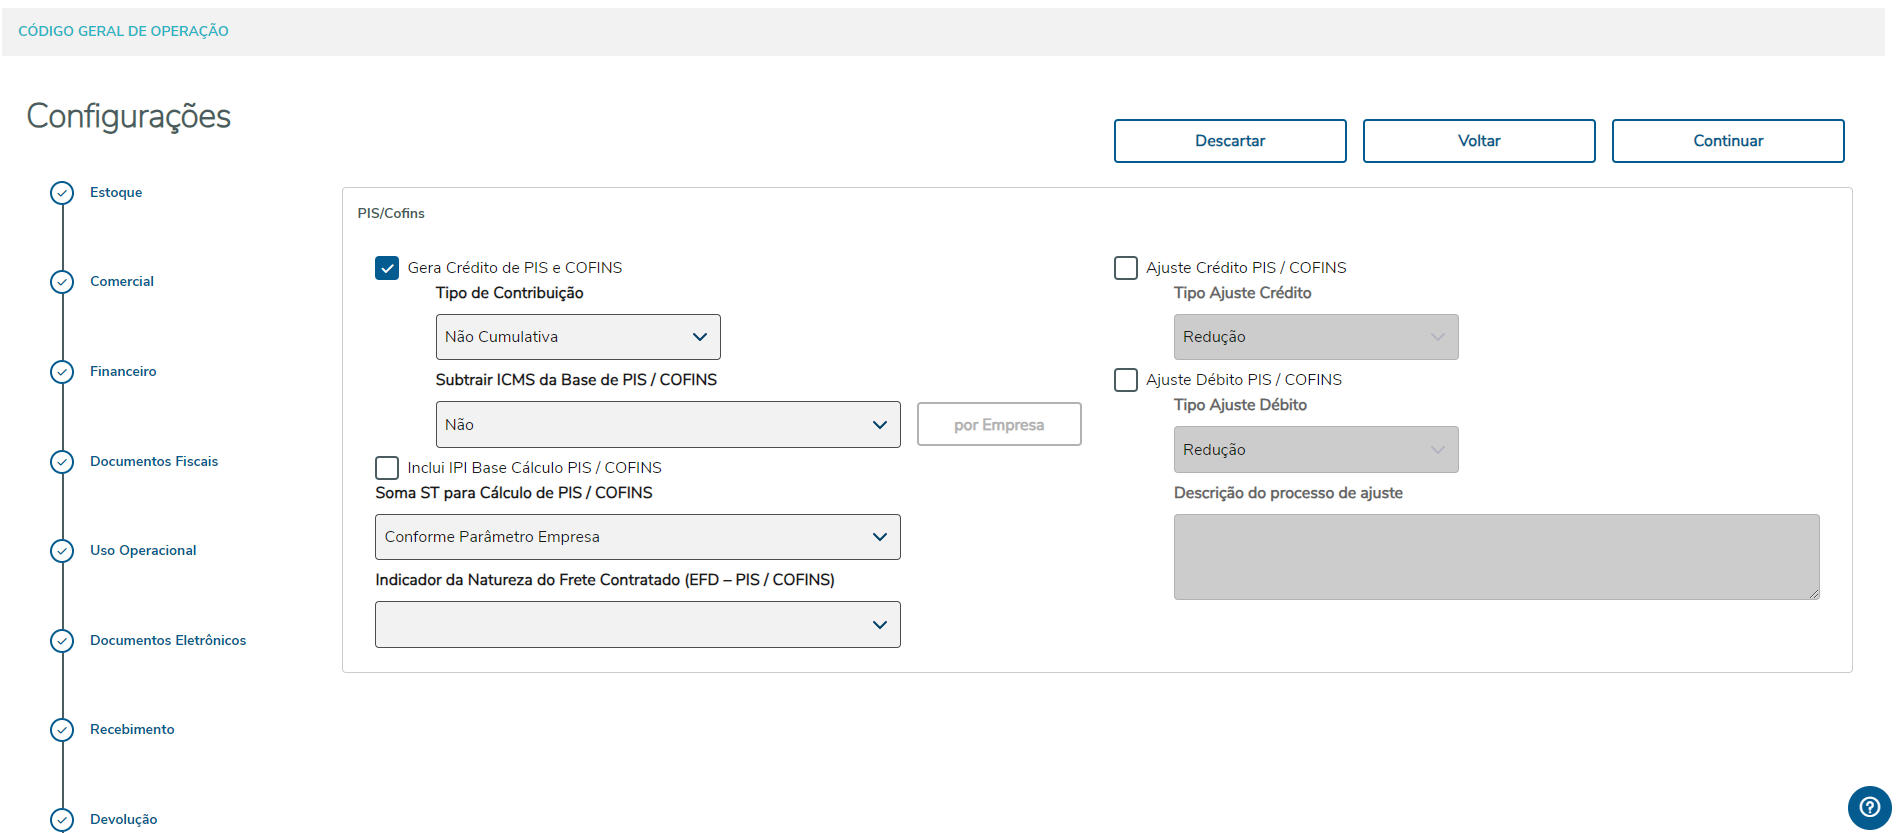The height and width of the screenshot is (833, 1898).
Task: Open the Código Geral de Operação breadcrumb
Action: [123, 31]
